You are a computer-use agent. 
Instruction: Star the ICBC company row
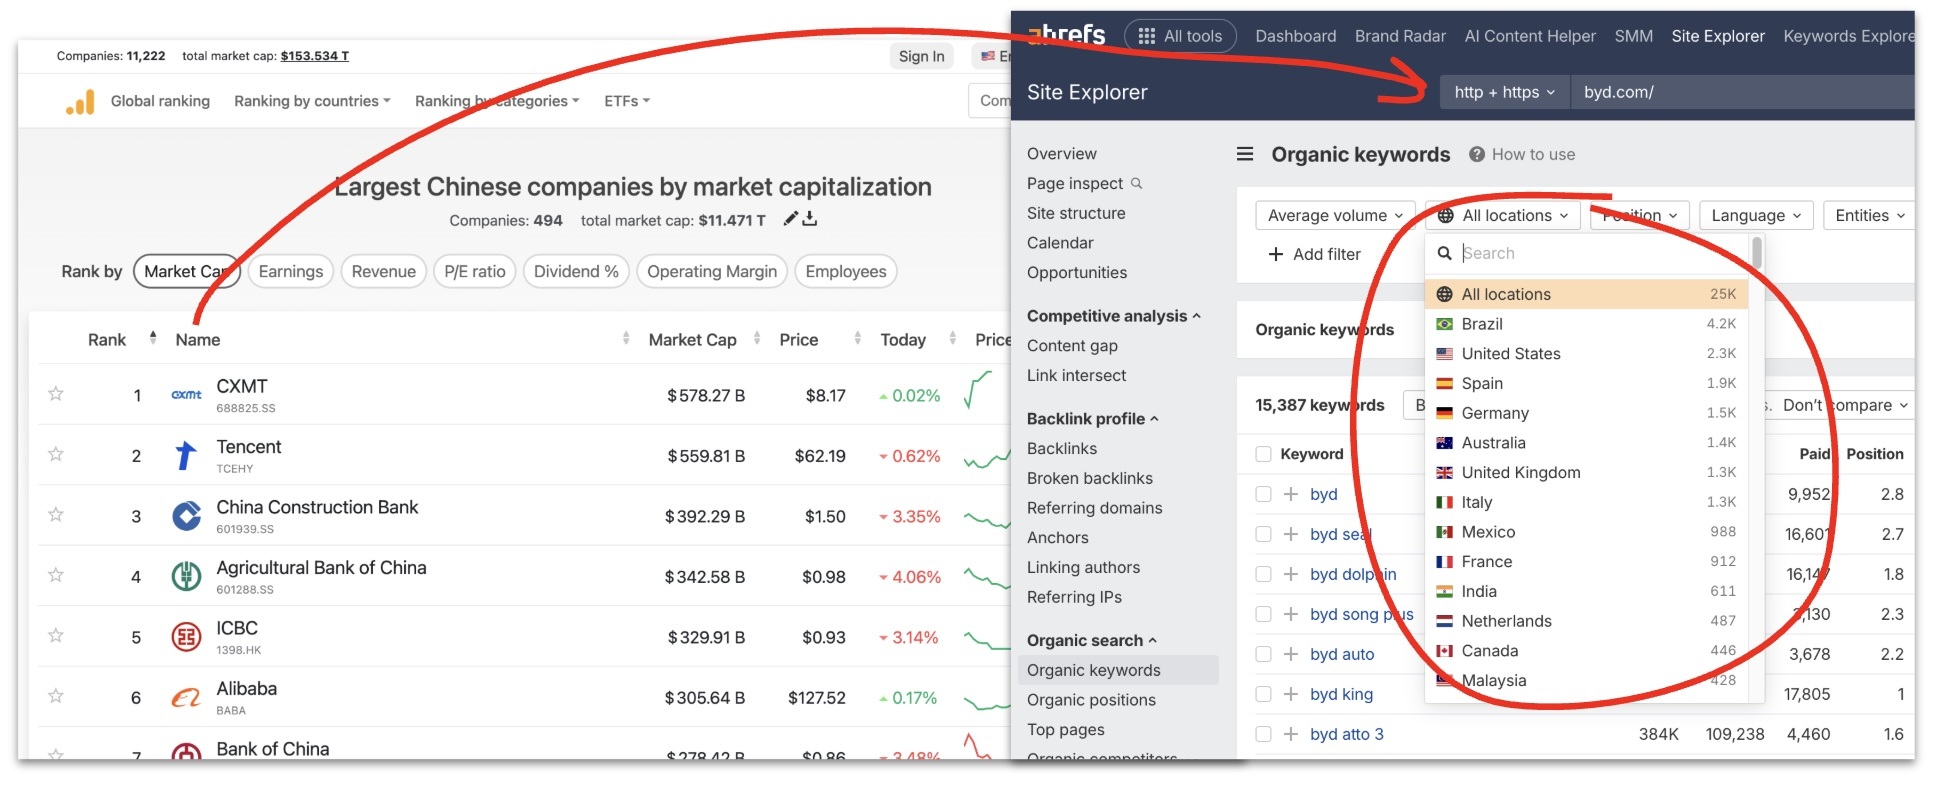point(56,636)
